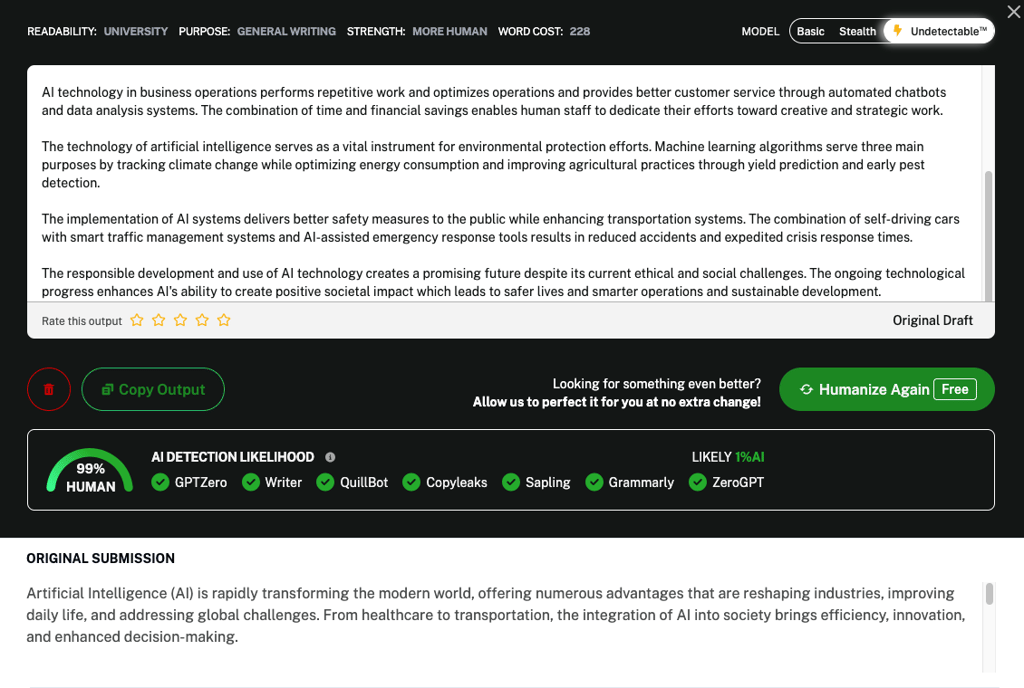Click the GPTZero green check icon
1024x688 pixels.
click(160, 482)
